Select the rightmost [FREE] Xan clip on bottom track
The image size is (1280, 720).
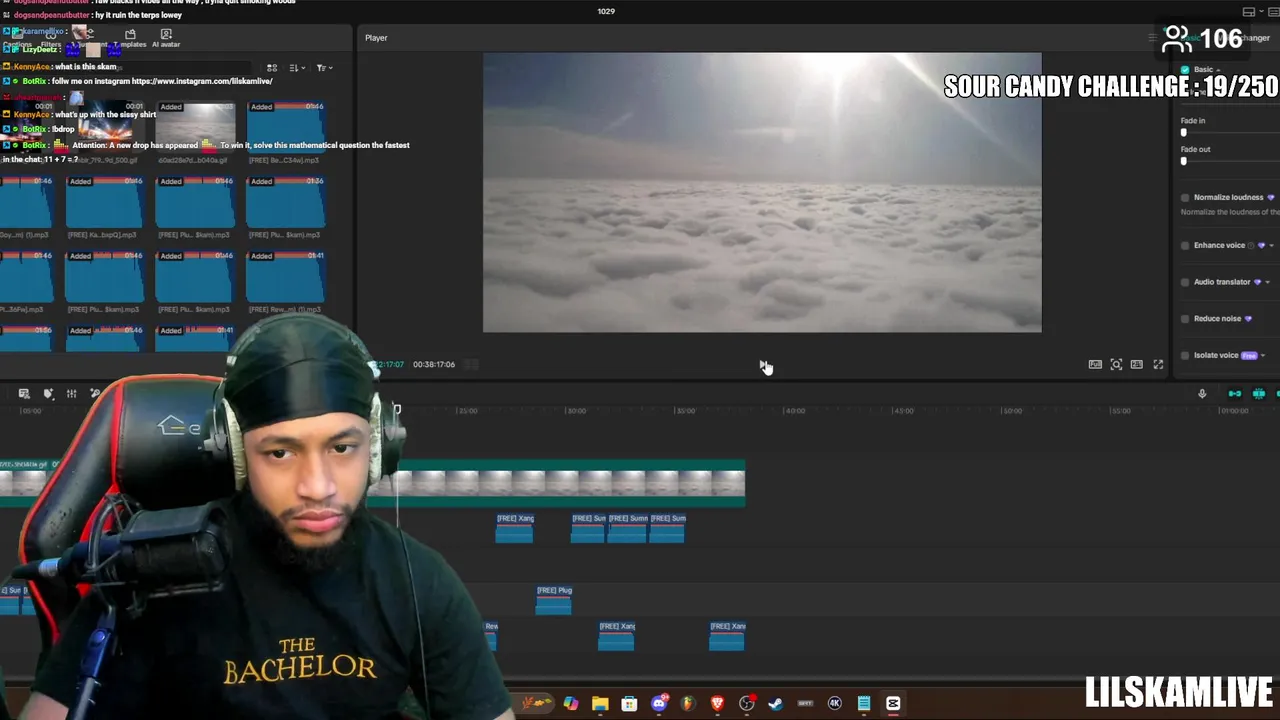pyautogui.click(x=727, y=635)
